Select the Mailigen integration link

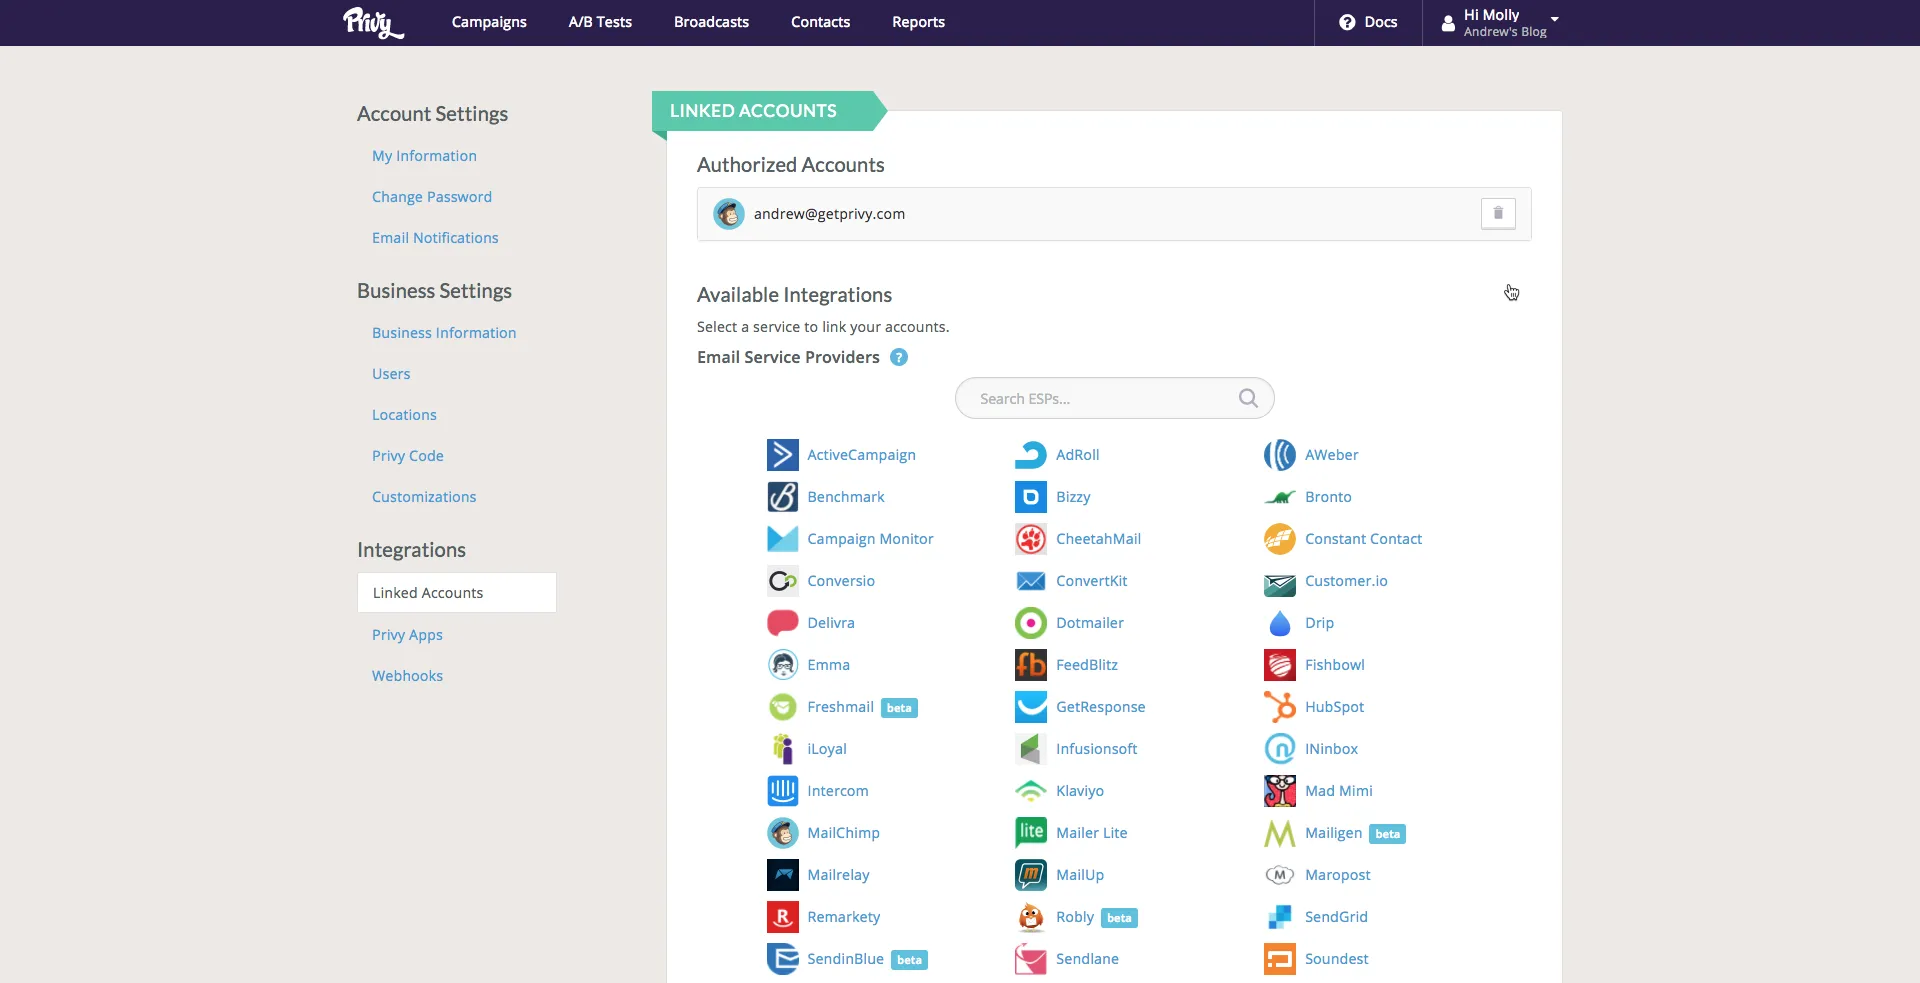click(1333, 833)
